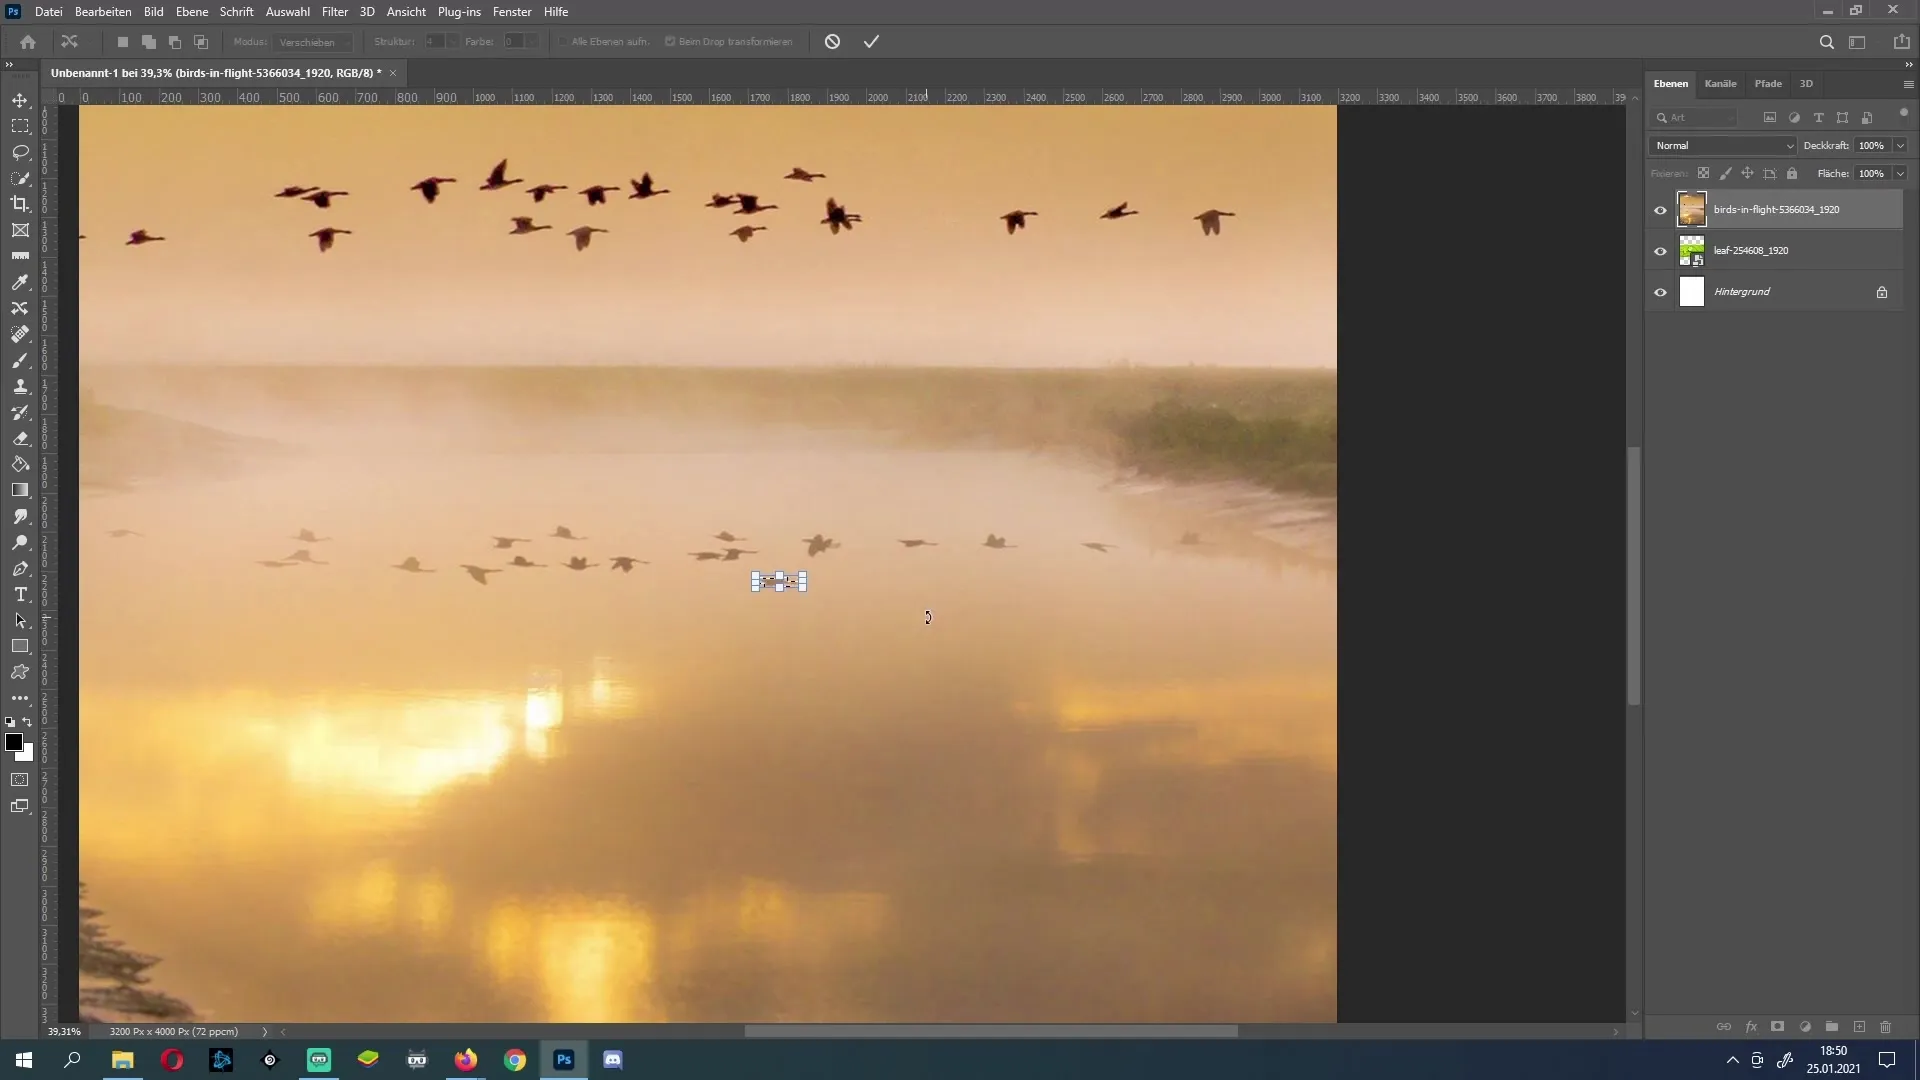Filter layers by pixel layer type
1920x1080 pixels.
tap(1770, 117)
